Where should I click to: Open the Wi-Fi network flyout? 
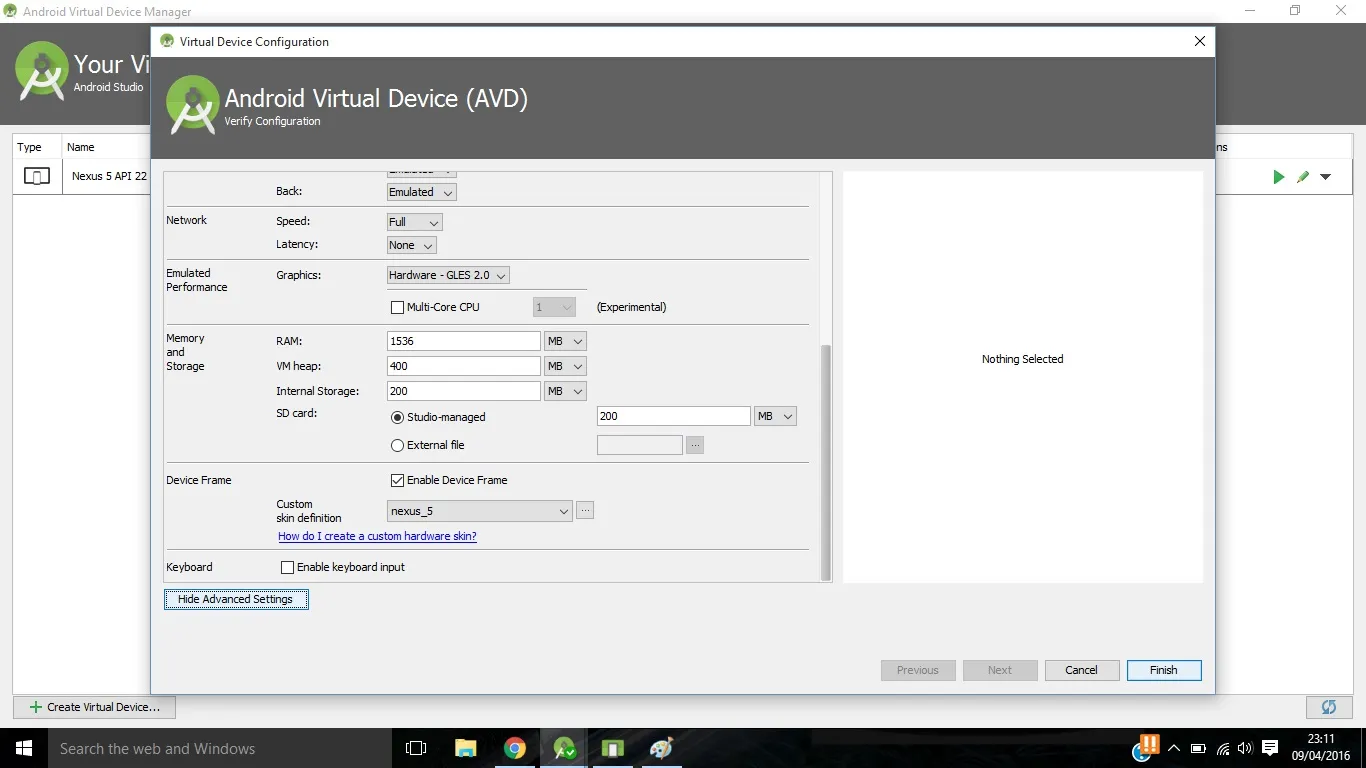tap(1223, 748)
